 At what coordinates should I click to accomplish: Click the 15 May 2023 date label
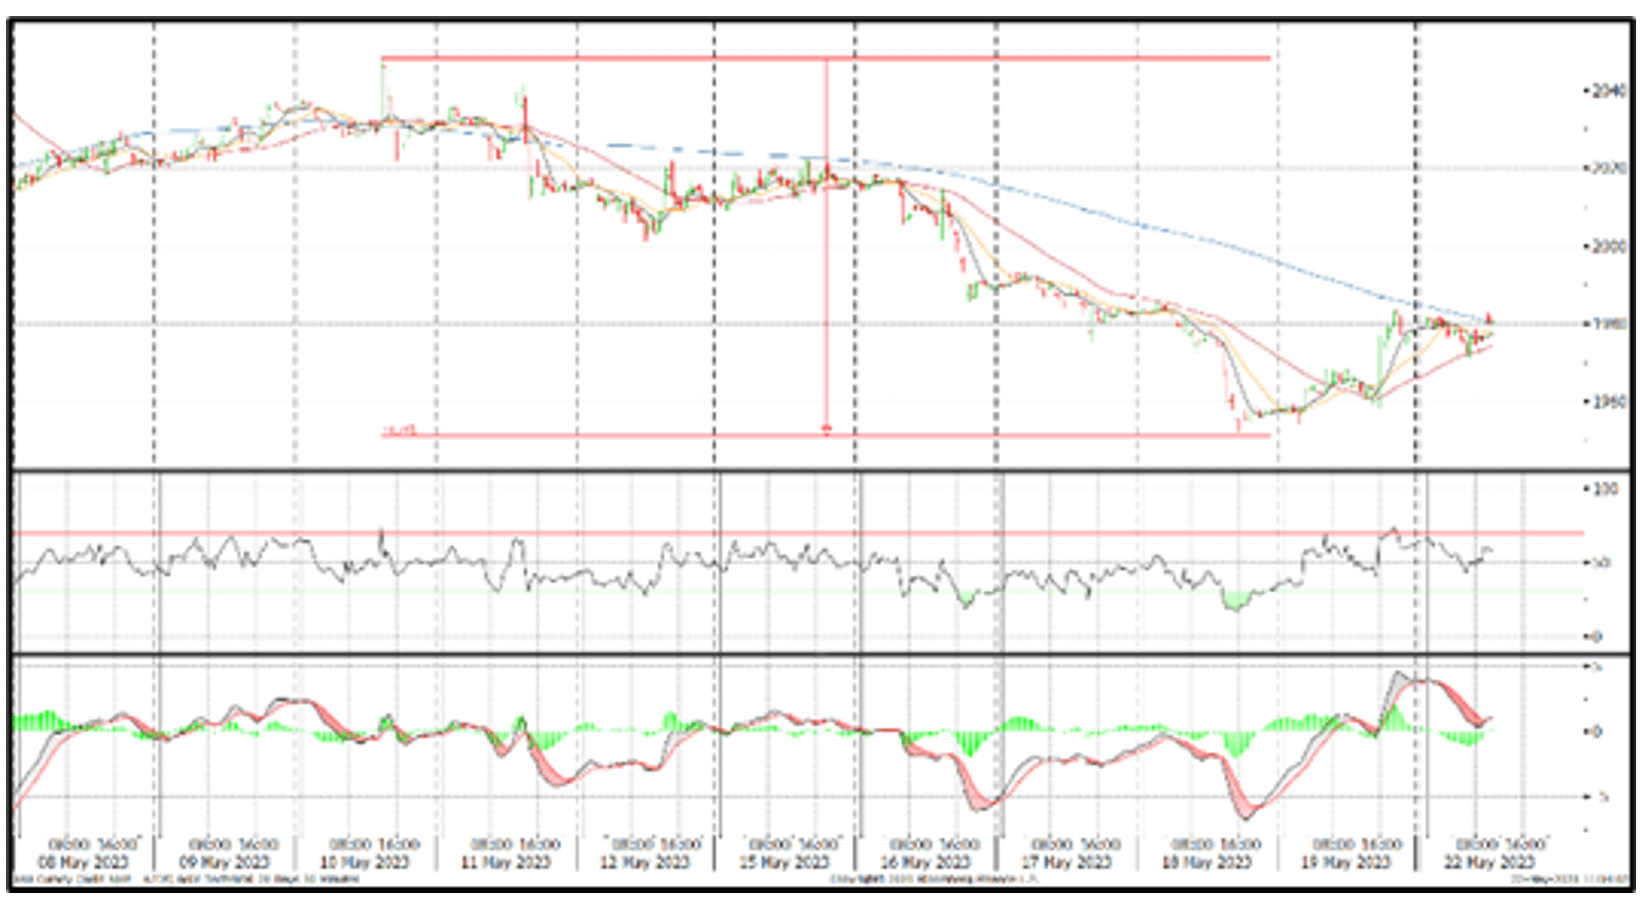(x=784, y=862)
